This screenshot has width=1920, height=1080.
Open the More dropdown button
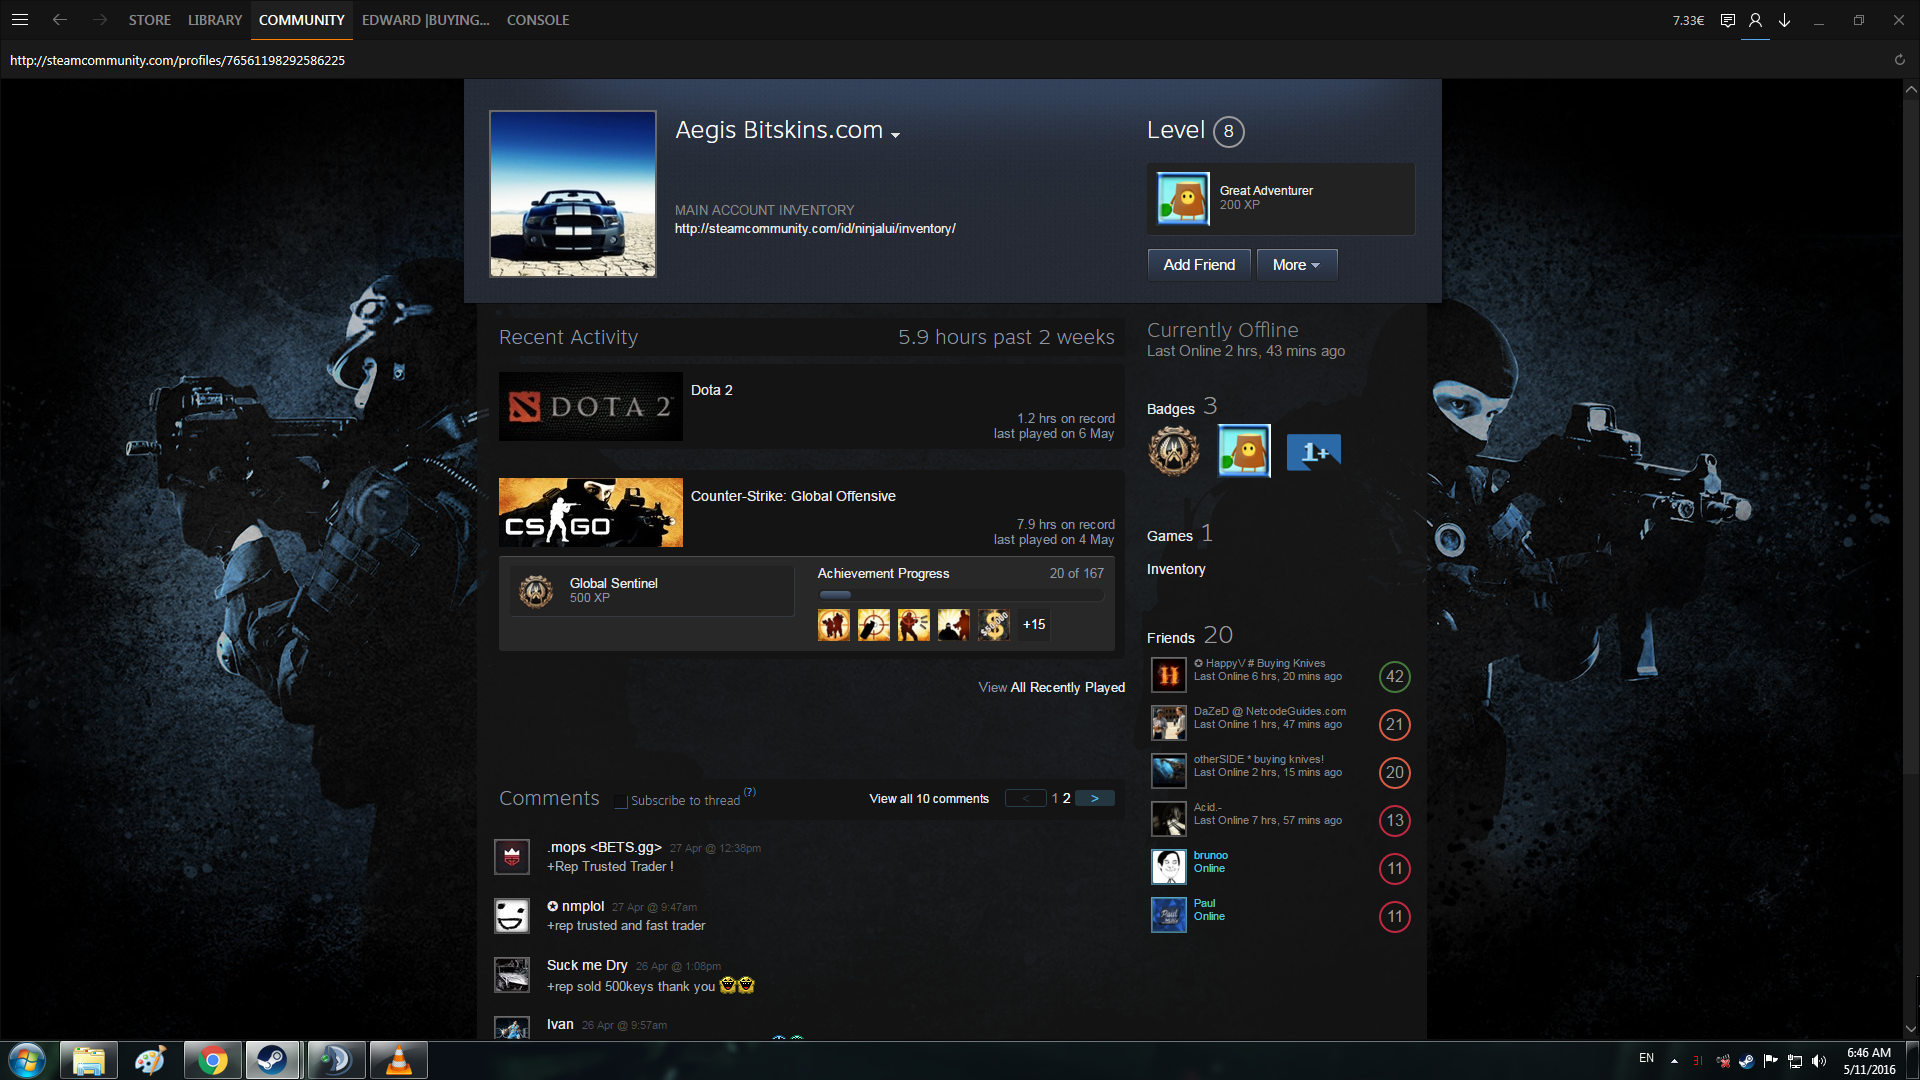1296,265
